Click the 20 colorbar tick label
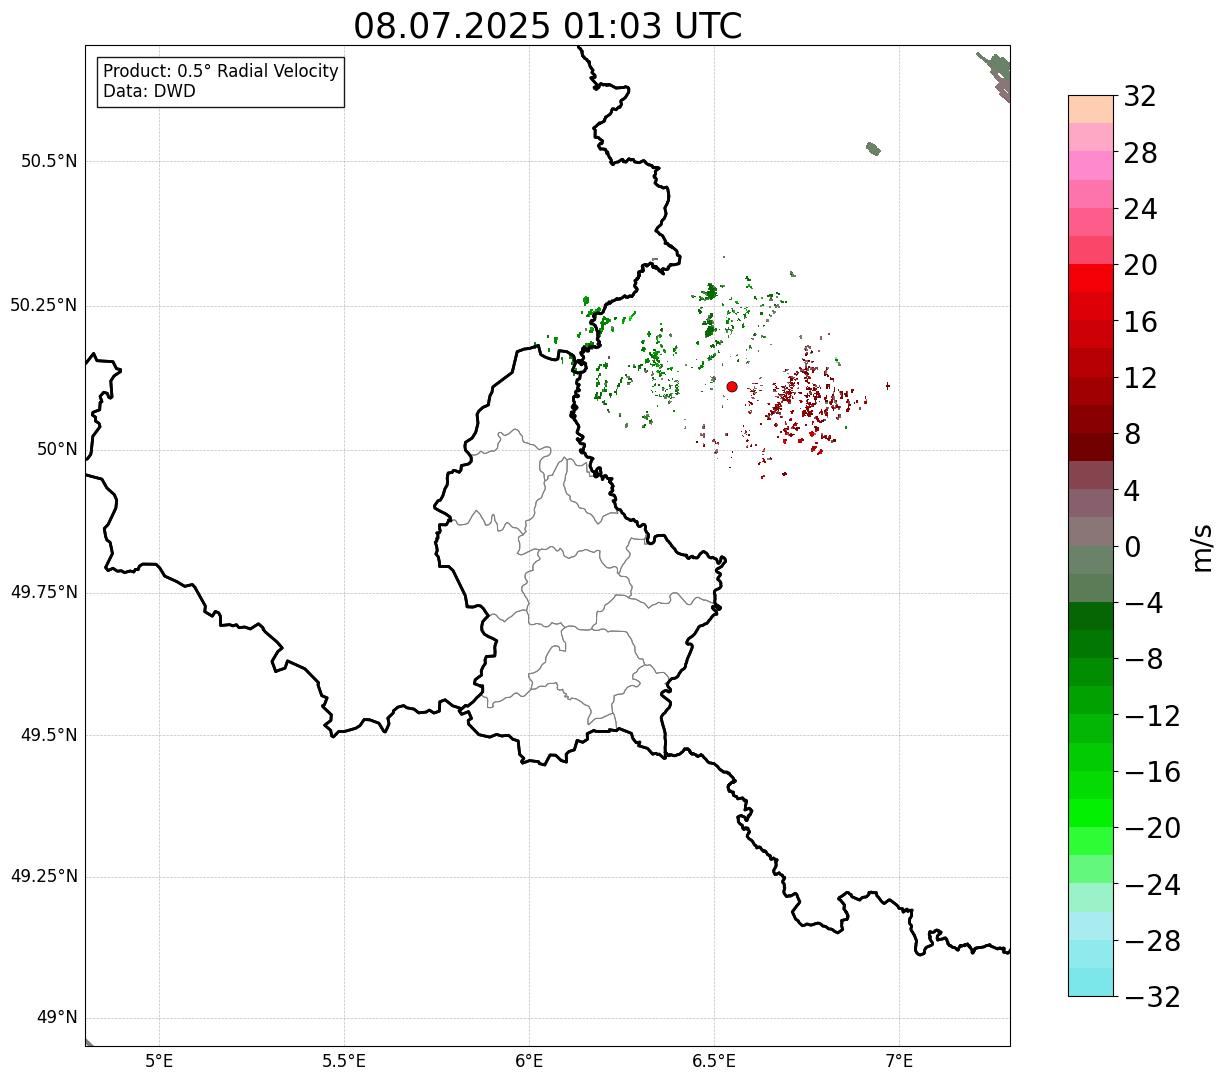 pos(1140,266)
